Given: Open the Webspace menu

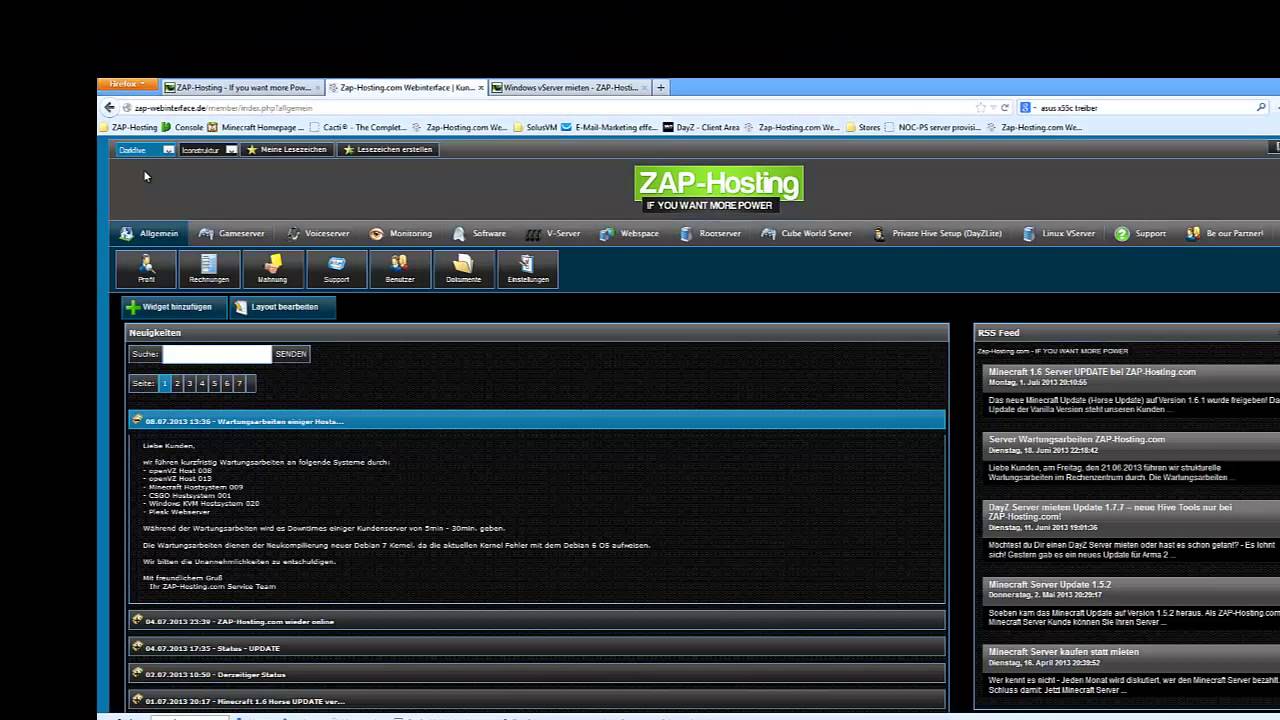Looking at the screenshot, I should click(629, 234).
